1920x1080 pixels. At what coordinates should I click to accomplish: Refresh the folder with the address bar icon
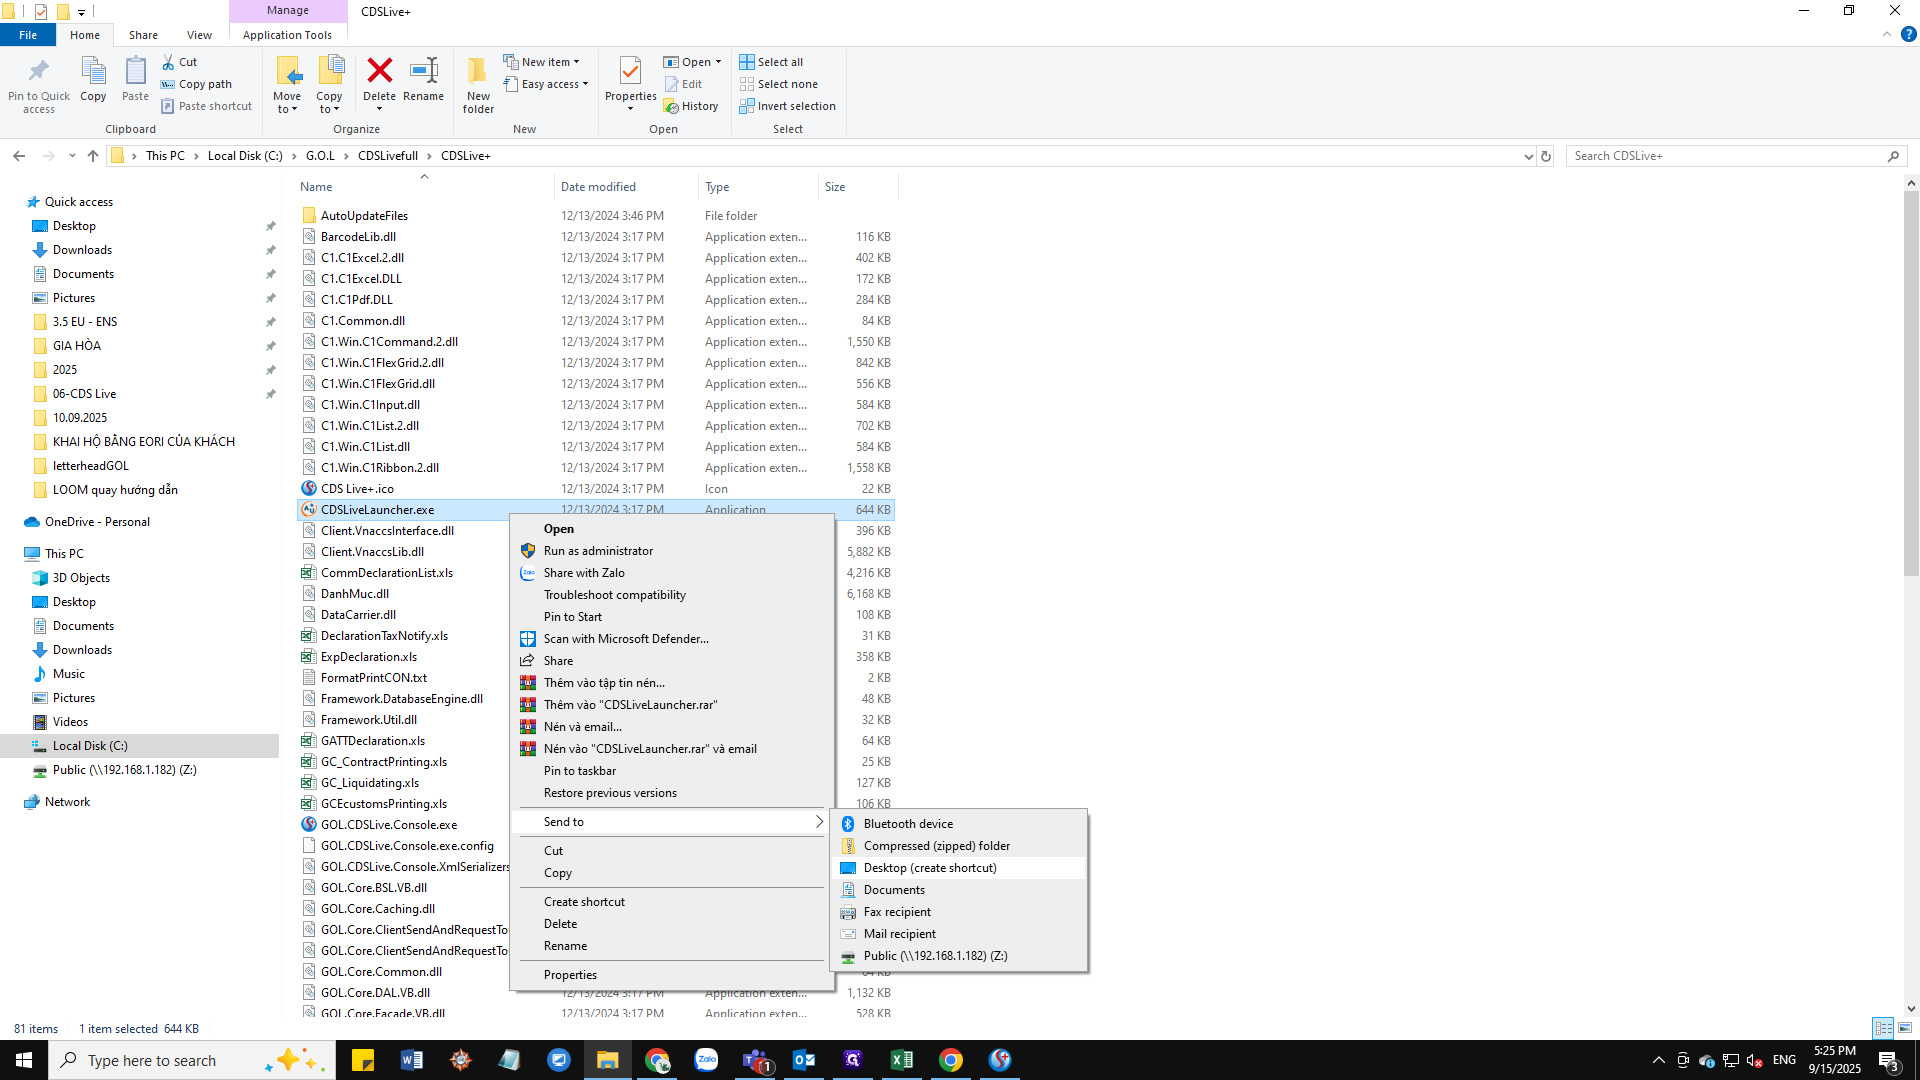[1547, 156]
